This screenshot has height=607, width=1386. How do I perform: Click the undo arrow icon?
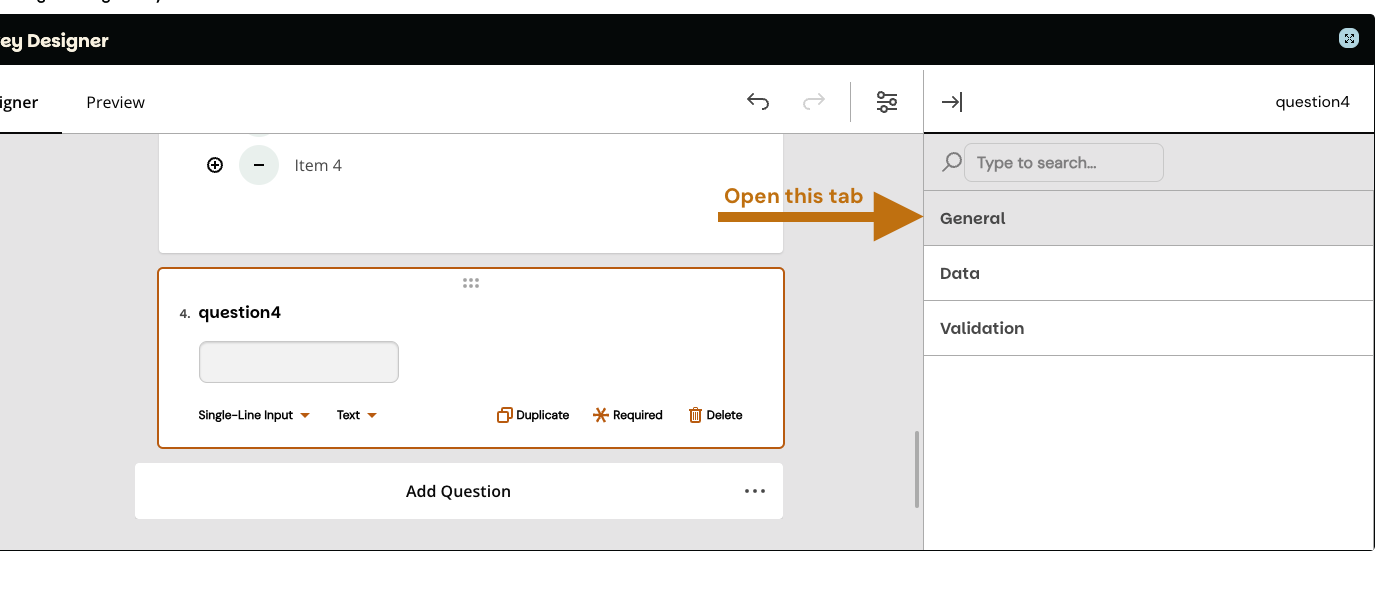coord(758,101)
